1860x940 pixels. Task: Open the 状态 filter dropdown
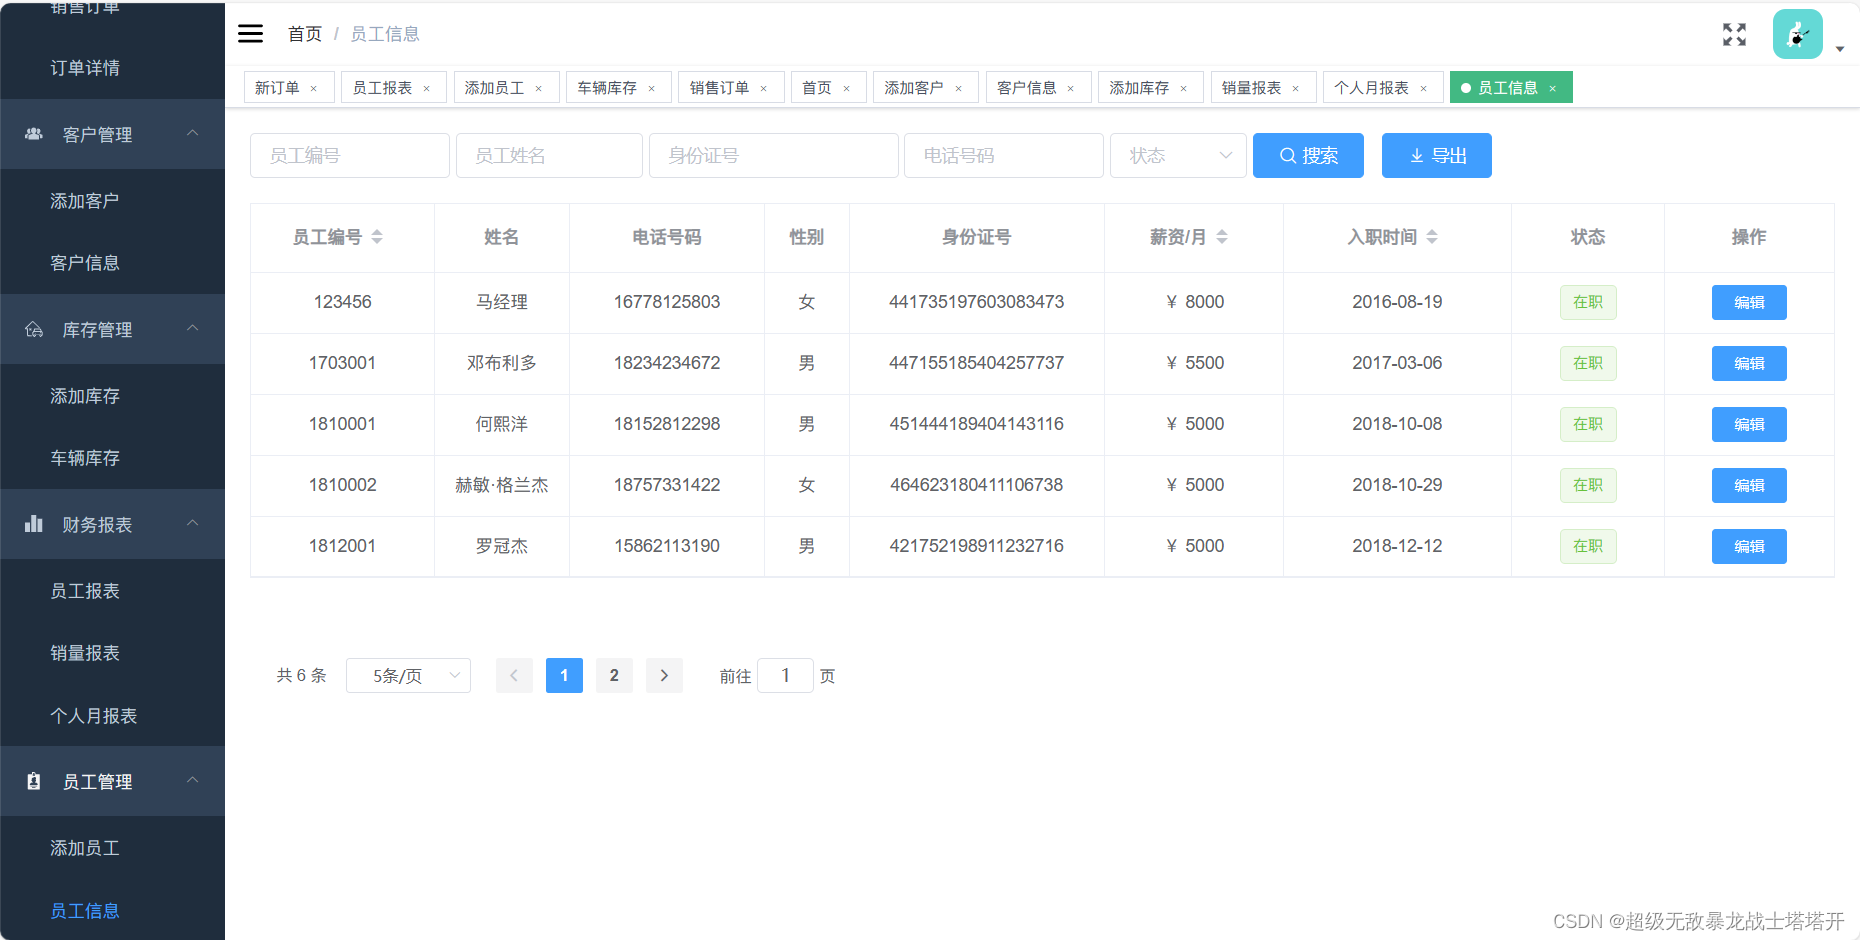[1178, 156]
